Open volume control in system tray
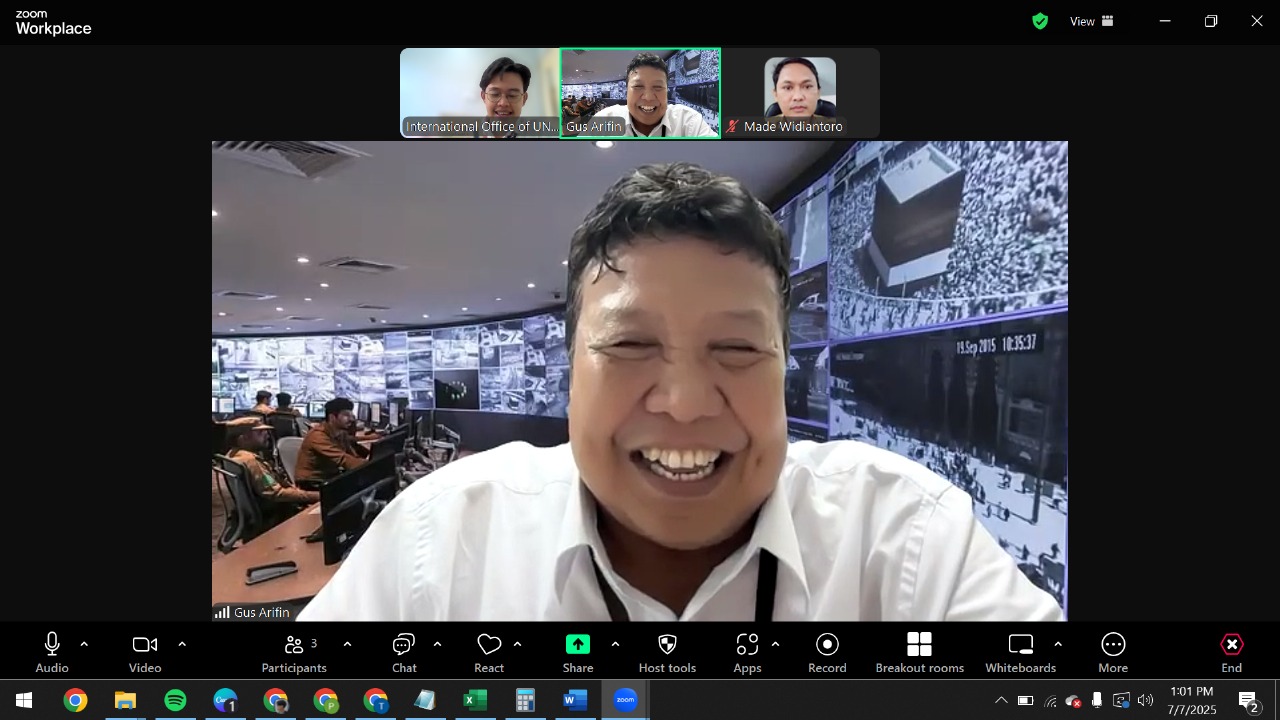 pyautogui.click(x=1145, y=700)
